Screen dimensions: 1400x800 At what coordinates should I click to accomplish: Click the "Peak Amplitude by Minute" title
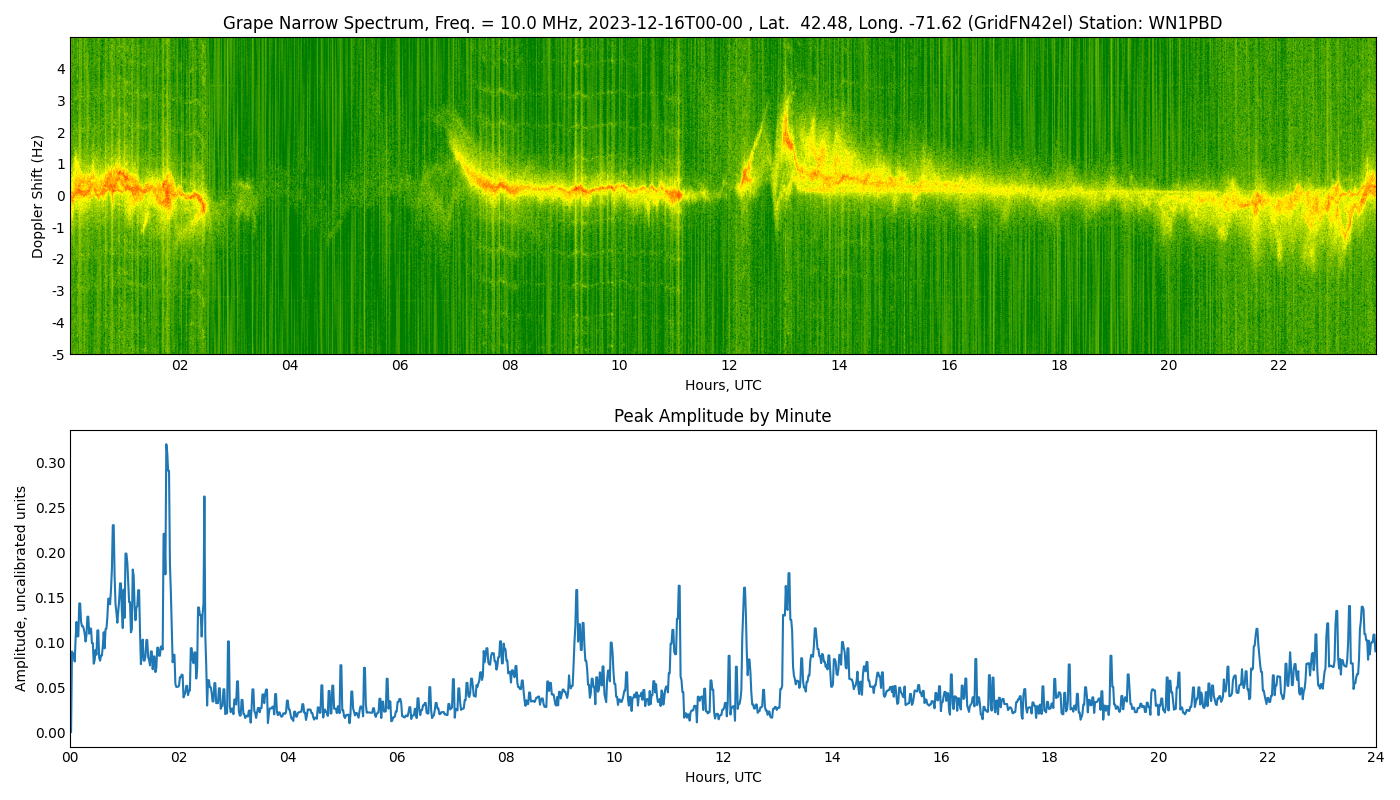pyautogui.click(x=722, y=416)
